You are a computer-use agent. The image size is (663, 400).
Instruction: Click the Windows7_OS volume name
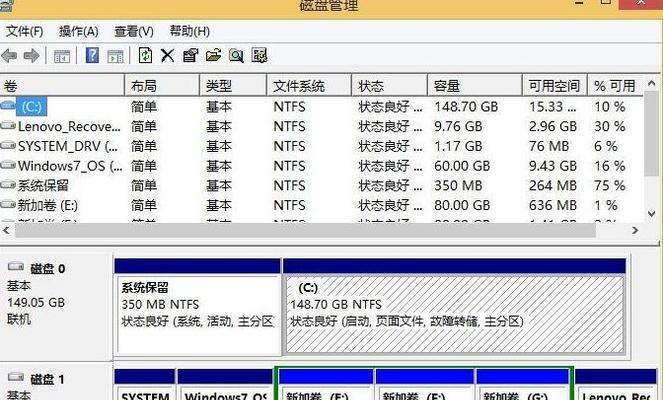[70, 166]
